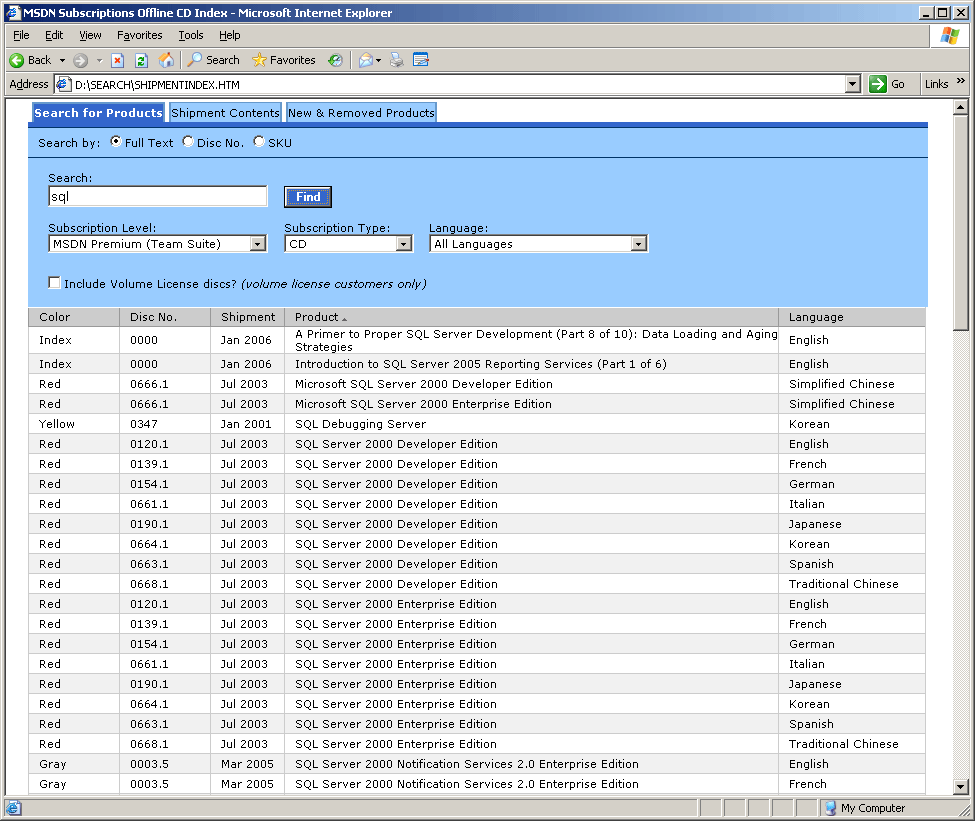Open the History toolbar icon
975x821 pixels.
[x=335, y=60]
